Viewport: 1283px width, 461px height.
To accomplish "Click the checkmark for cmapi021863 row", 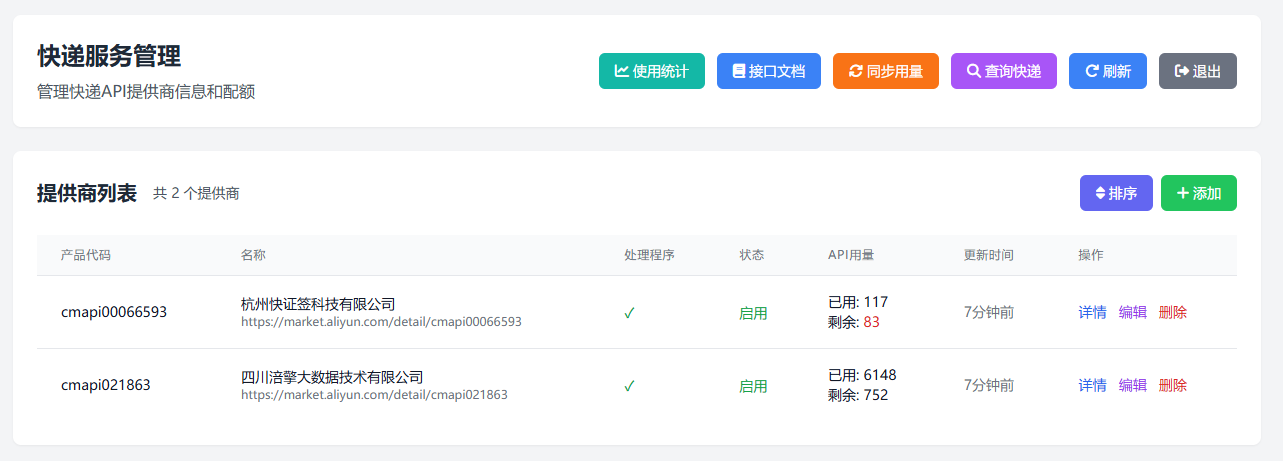I will click(x=629, y=386).
